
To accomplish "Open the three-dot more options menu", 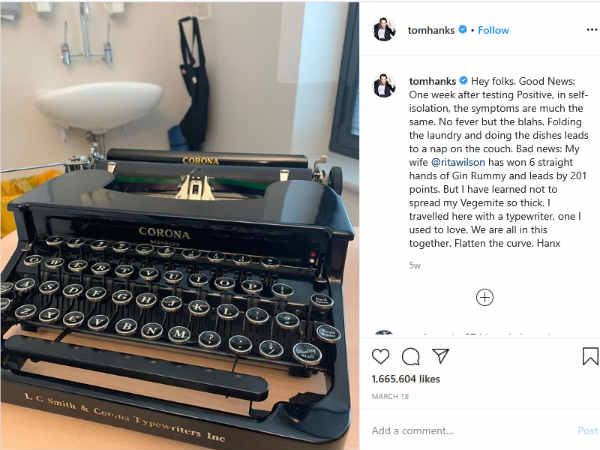I will 592,30.
